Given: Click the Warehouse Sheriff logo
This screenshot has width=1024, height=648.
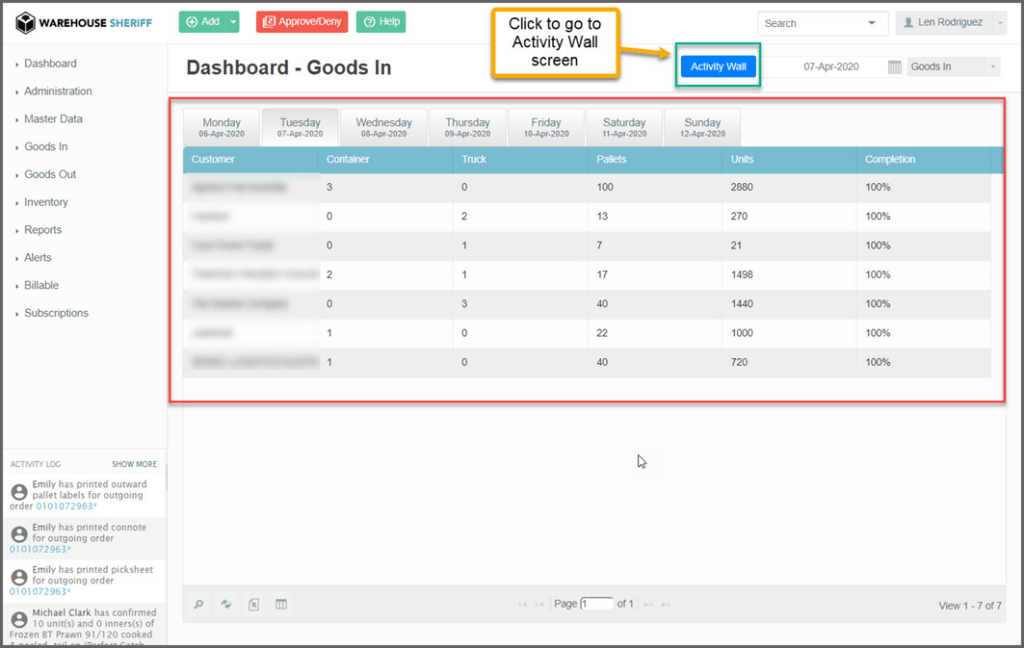Looking at the screenshot, I should 84,22.
